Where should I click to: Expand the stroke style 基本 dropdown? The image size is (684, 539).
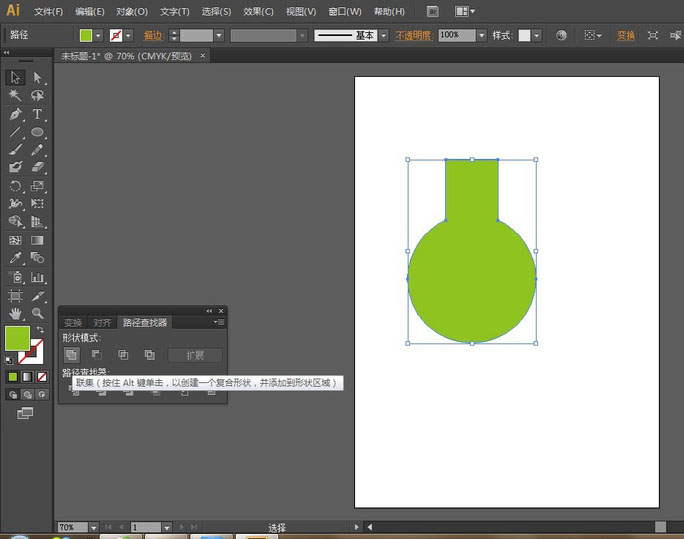(x=385, y=35)
